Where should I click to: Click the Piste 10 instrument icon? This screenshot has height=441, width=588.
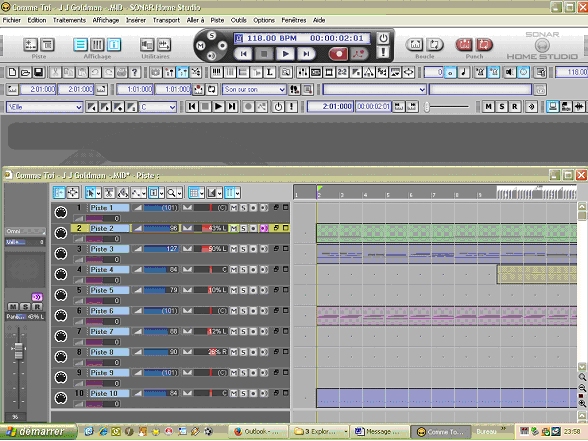[x=61, y=398]
